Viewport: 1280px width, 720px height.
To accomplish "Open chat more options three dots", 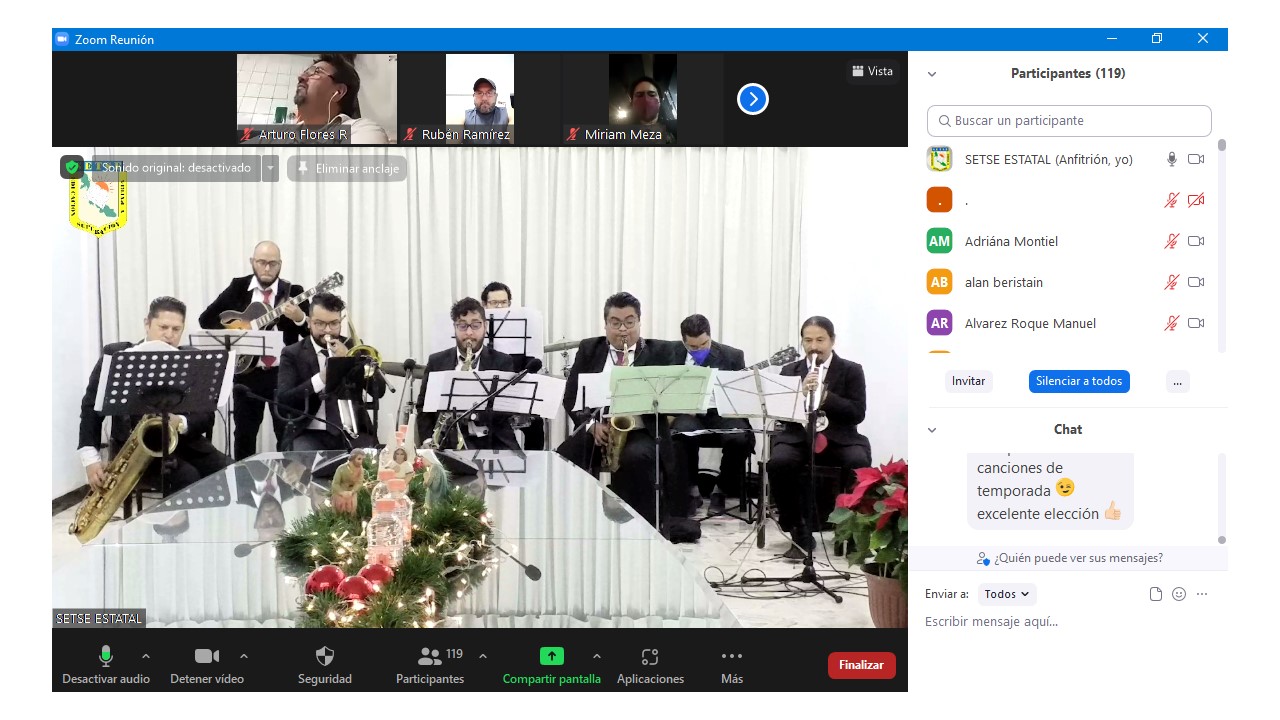I will click(x=1202, y=594).
